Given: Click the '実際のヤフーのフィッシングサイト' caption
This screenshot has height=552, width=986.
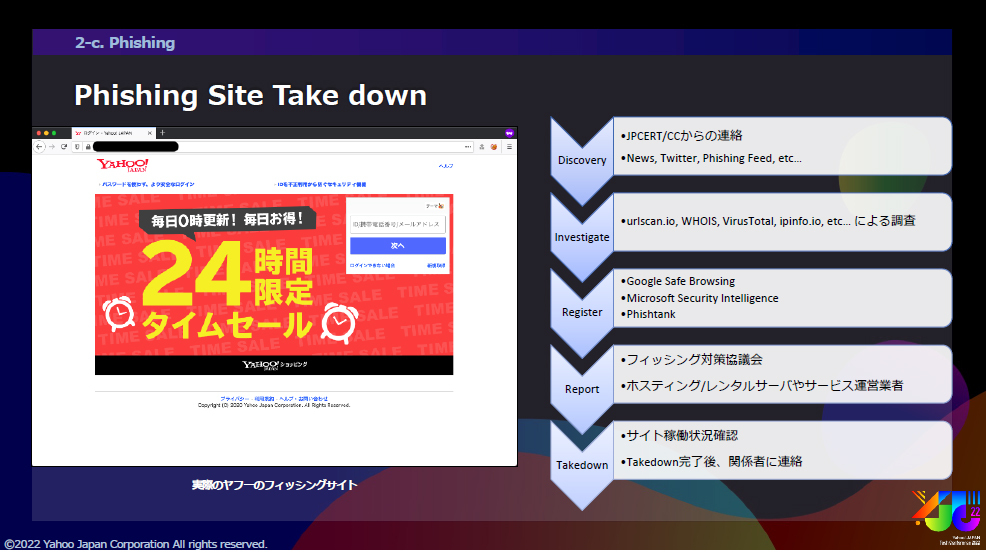Looking at the screenshot, I should coord(274,485).
